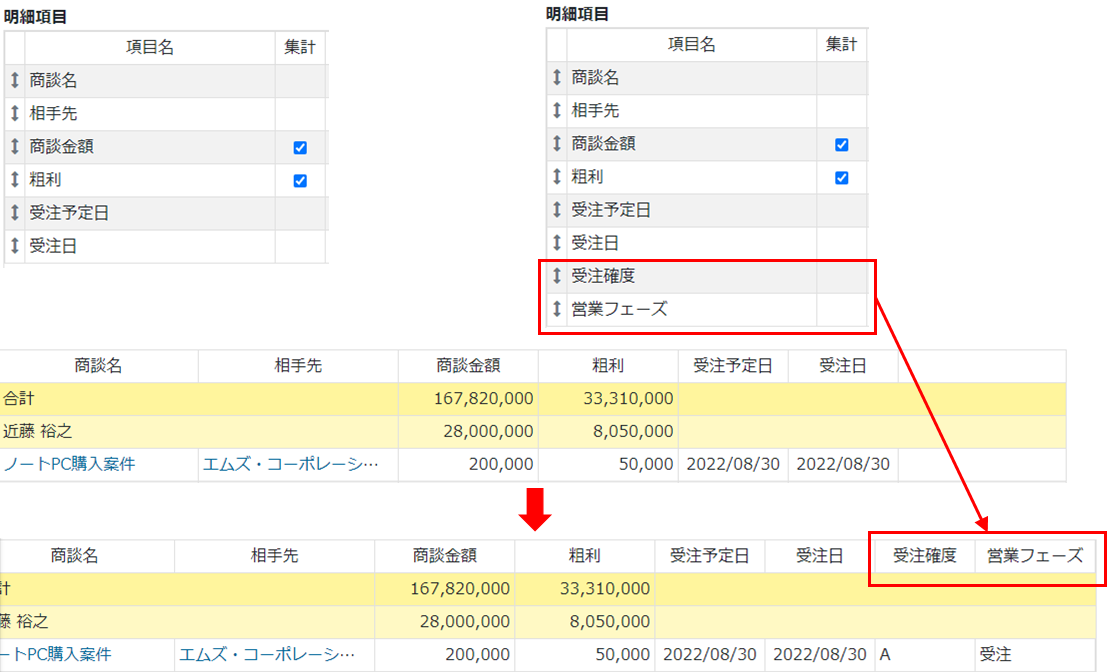Select 受注予定日 row text in left list
Viewport: 1107px width, 672px height.
(x=69, y=213)
